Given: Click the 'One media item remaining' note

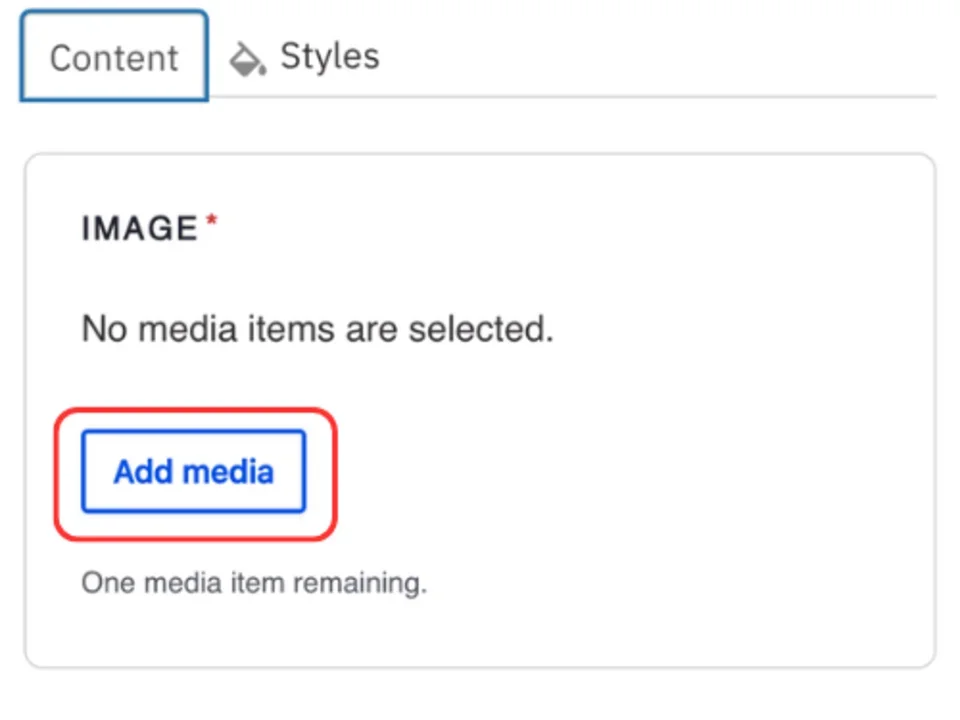Looking at the screenshot, I should click(x=253, y=583).
